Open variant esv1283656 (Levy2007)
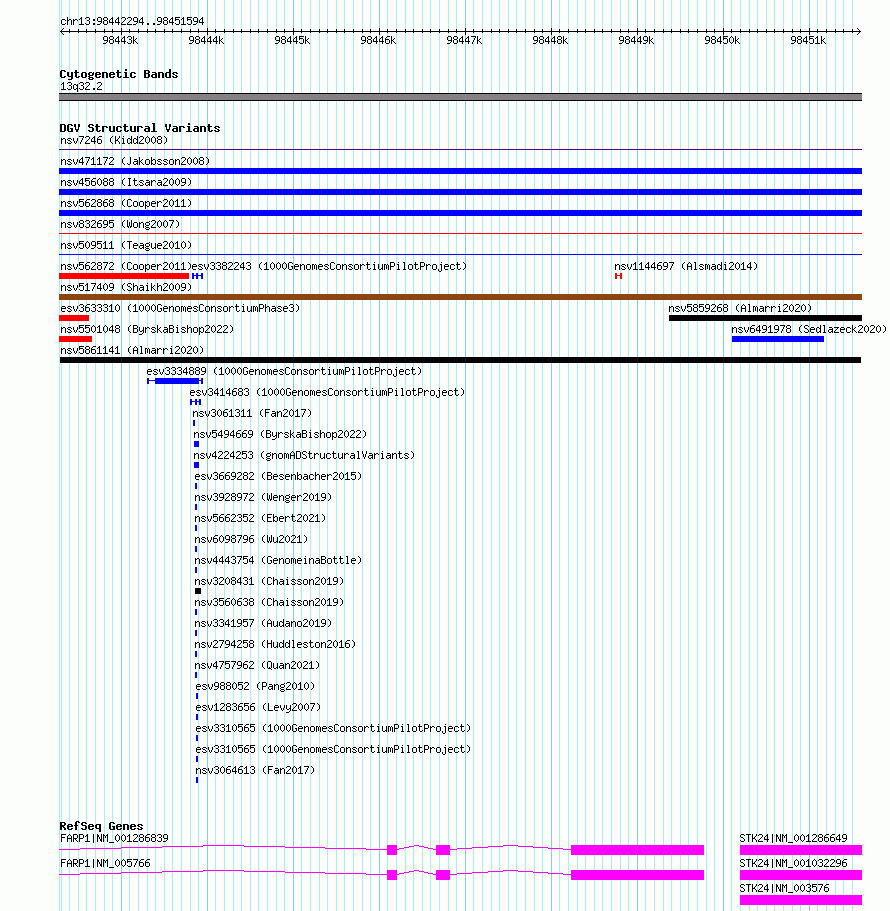 pos(258,707)
